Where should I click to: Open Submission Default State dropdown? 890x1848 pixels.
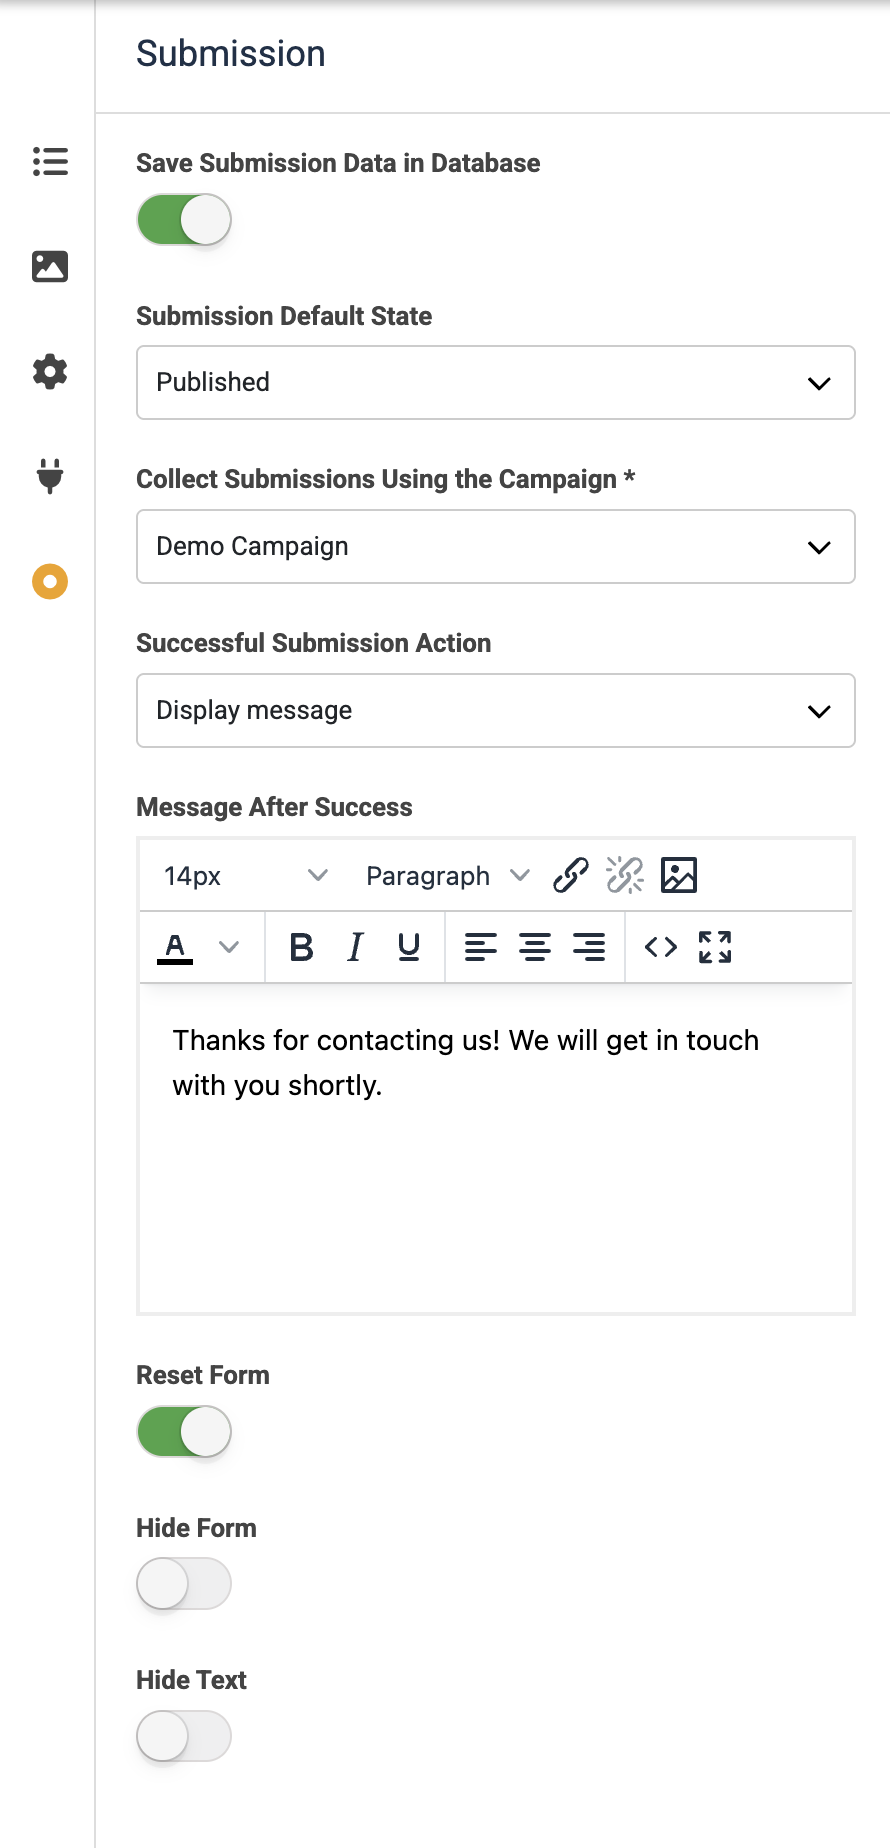[x=495, y=383]
